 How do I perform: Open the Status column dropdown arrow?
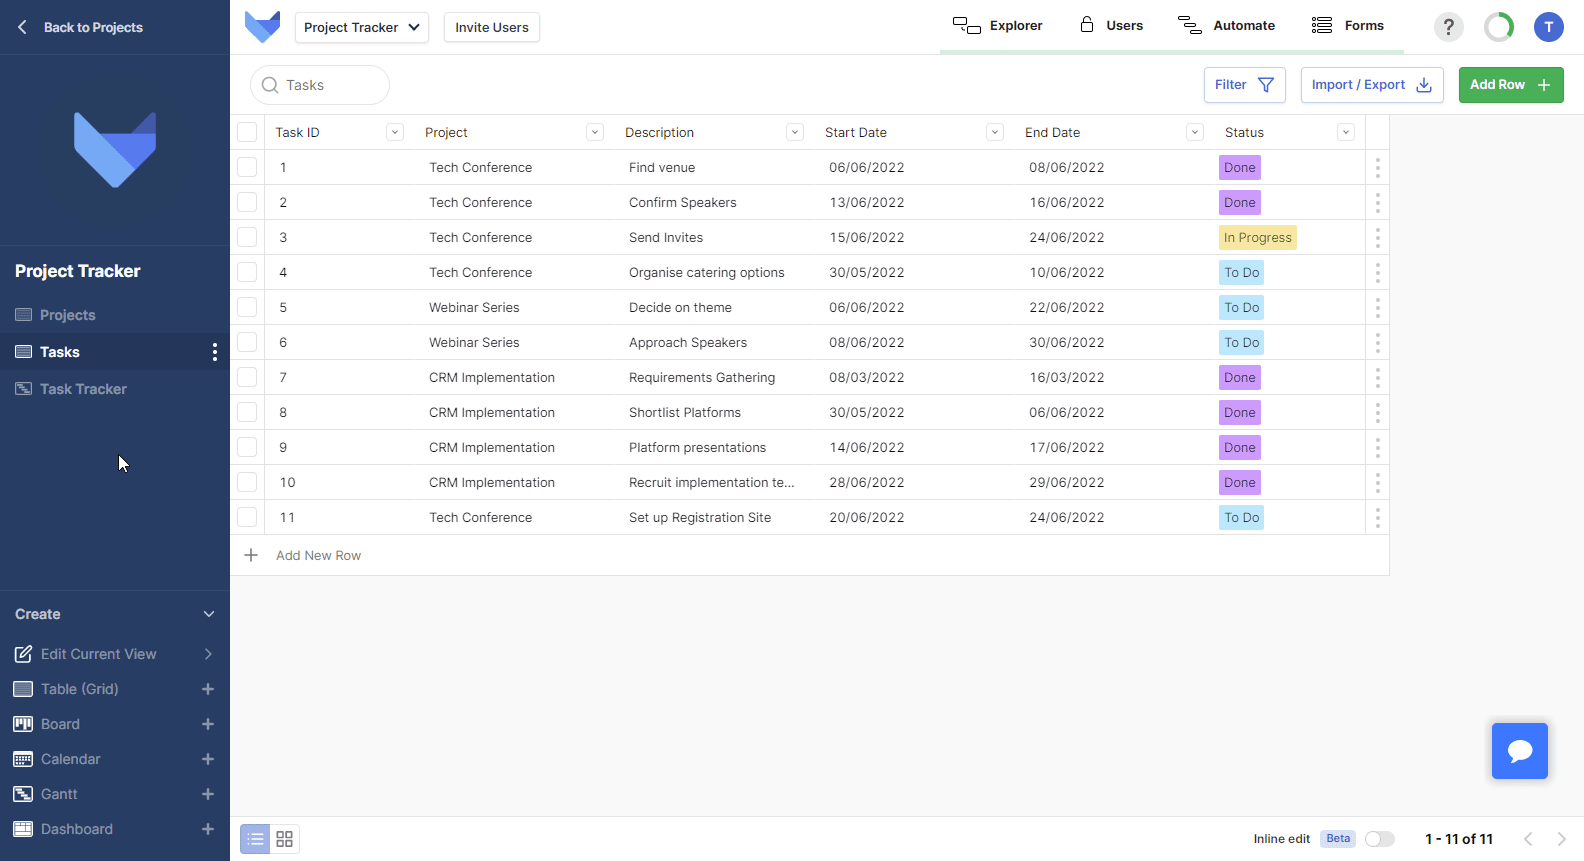click(1345, 132)
